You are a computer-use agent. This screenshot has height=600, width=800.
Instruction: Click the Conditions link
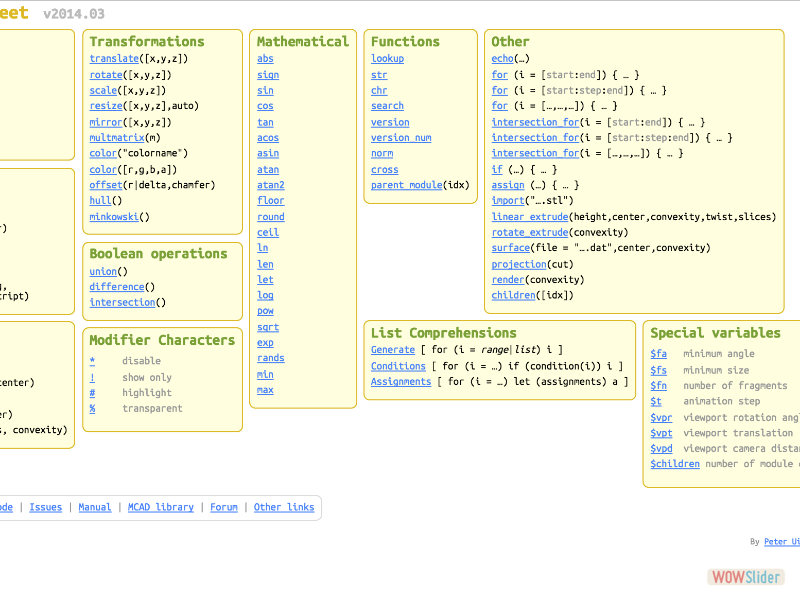pos(398,366)
